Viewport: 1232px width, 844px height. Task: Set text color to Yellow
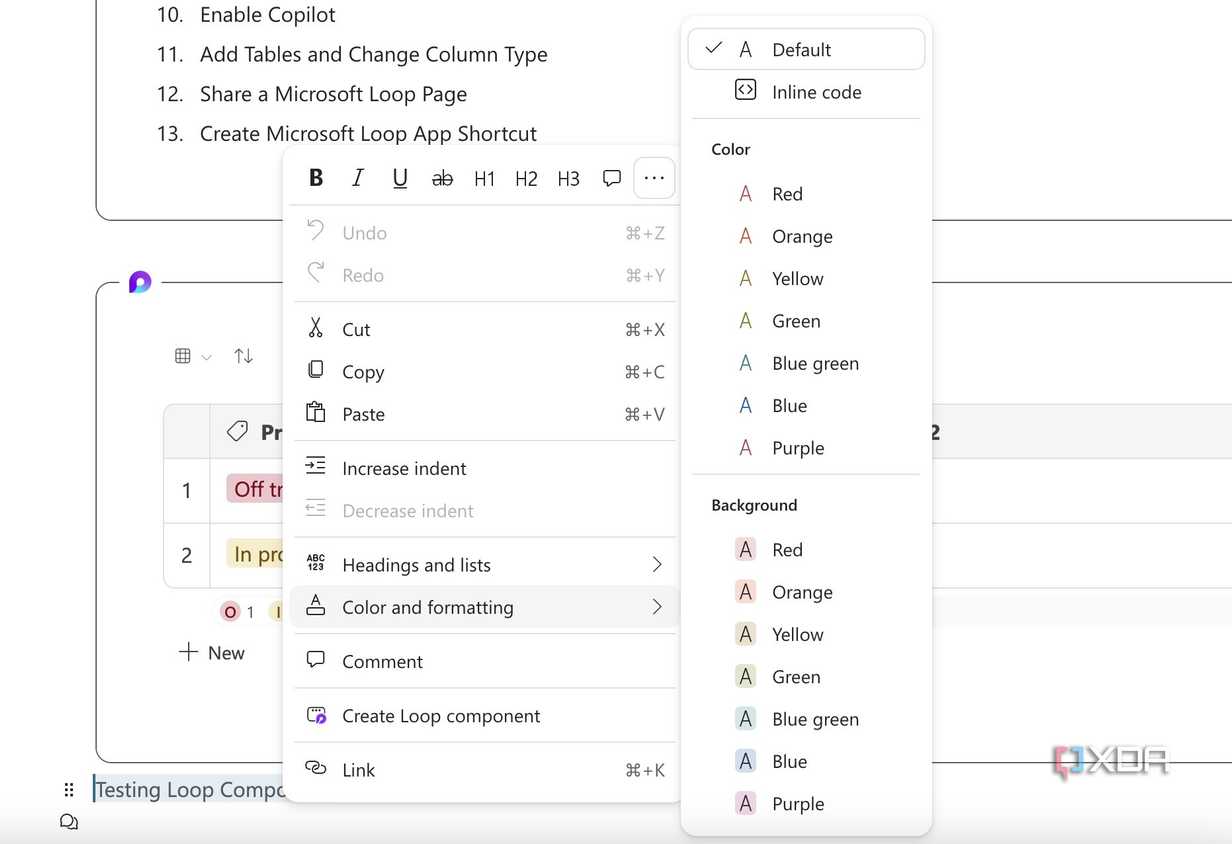(x=806, y=279)
